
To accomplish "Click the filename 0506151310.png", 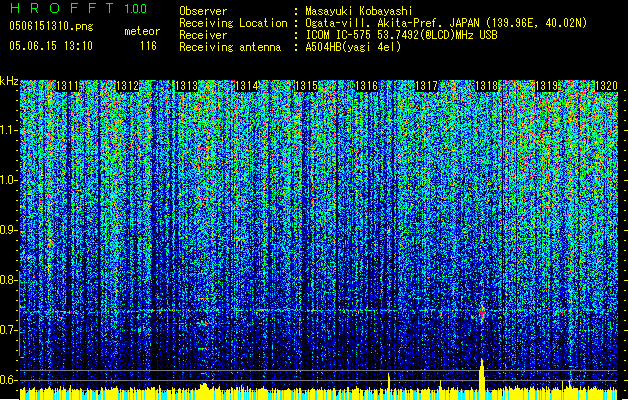I will point(51,26).
